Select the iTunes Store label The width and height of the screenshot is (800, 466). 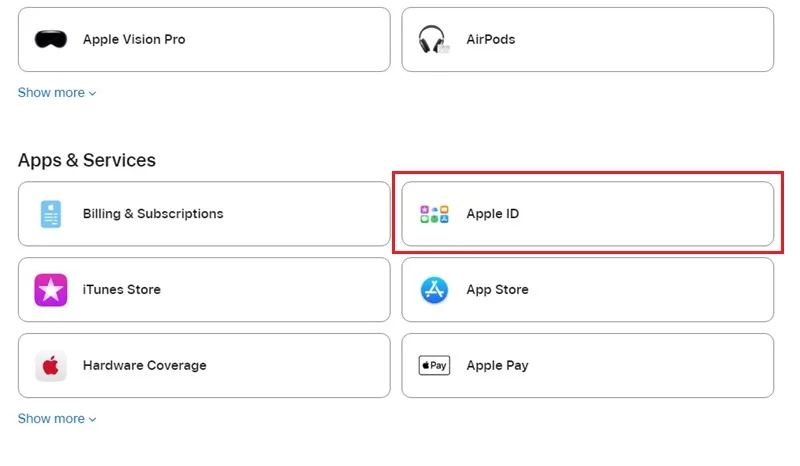tap(121, 289)
